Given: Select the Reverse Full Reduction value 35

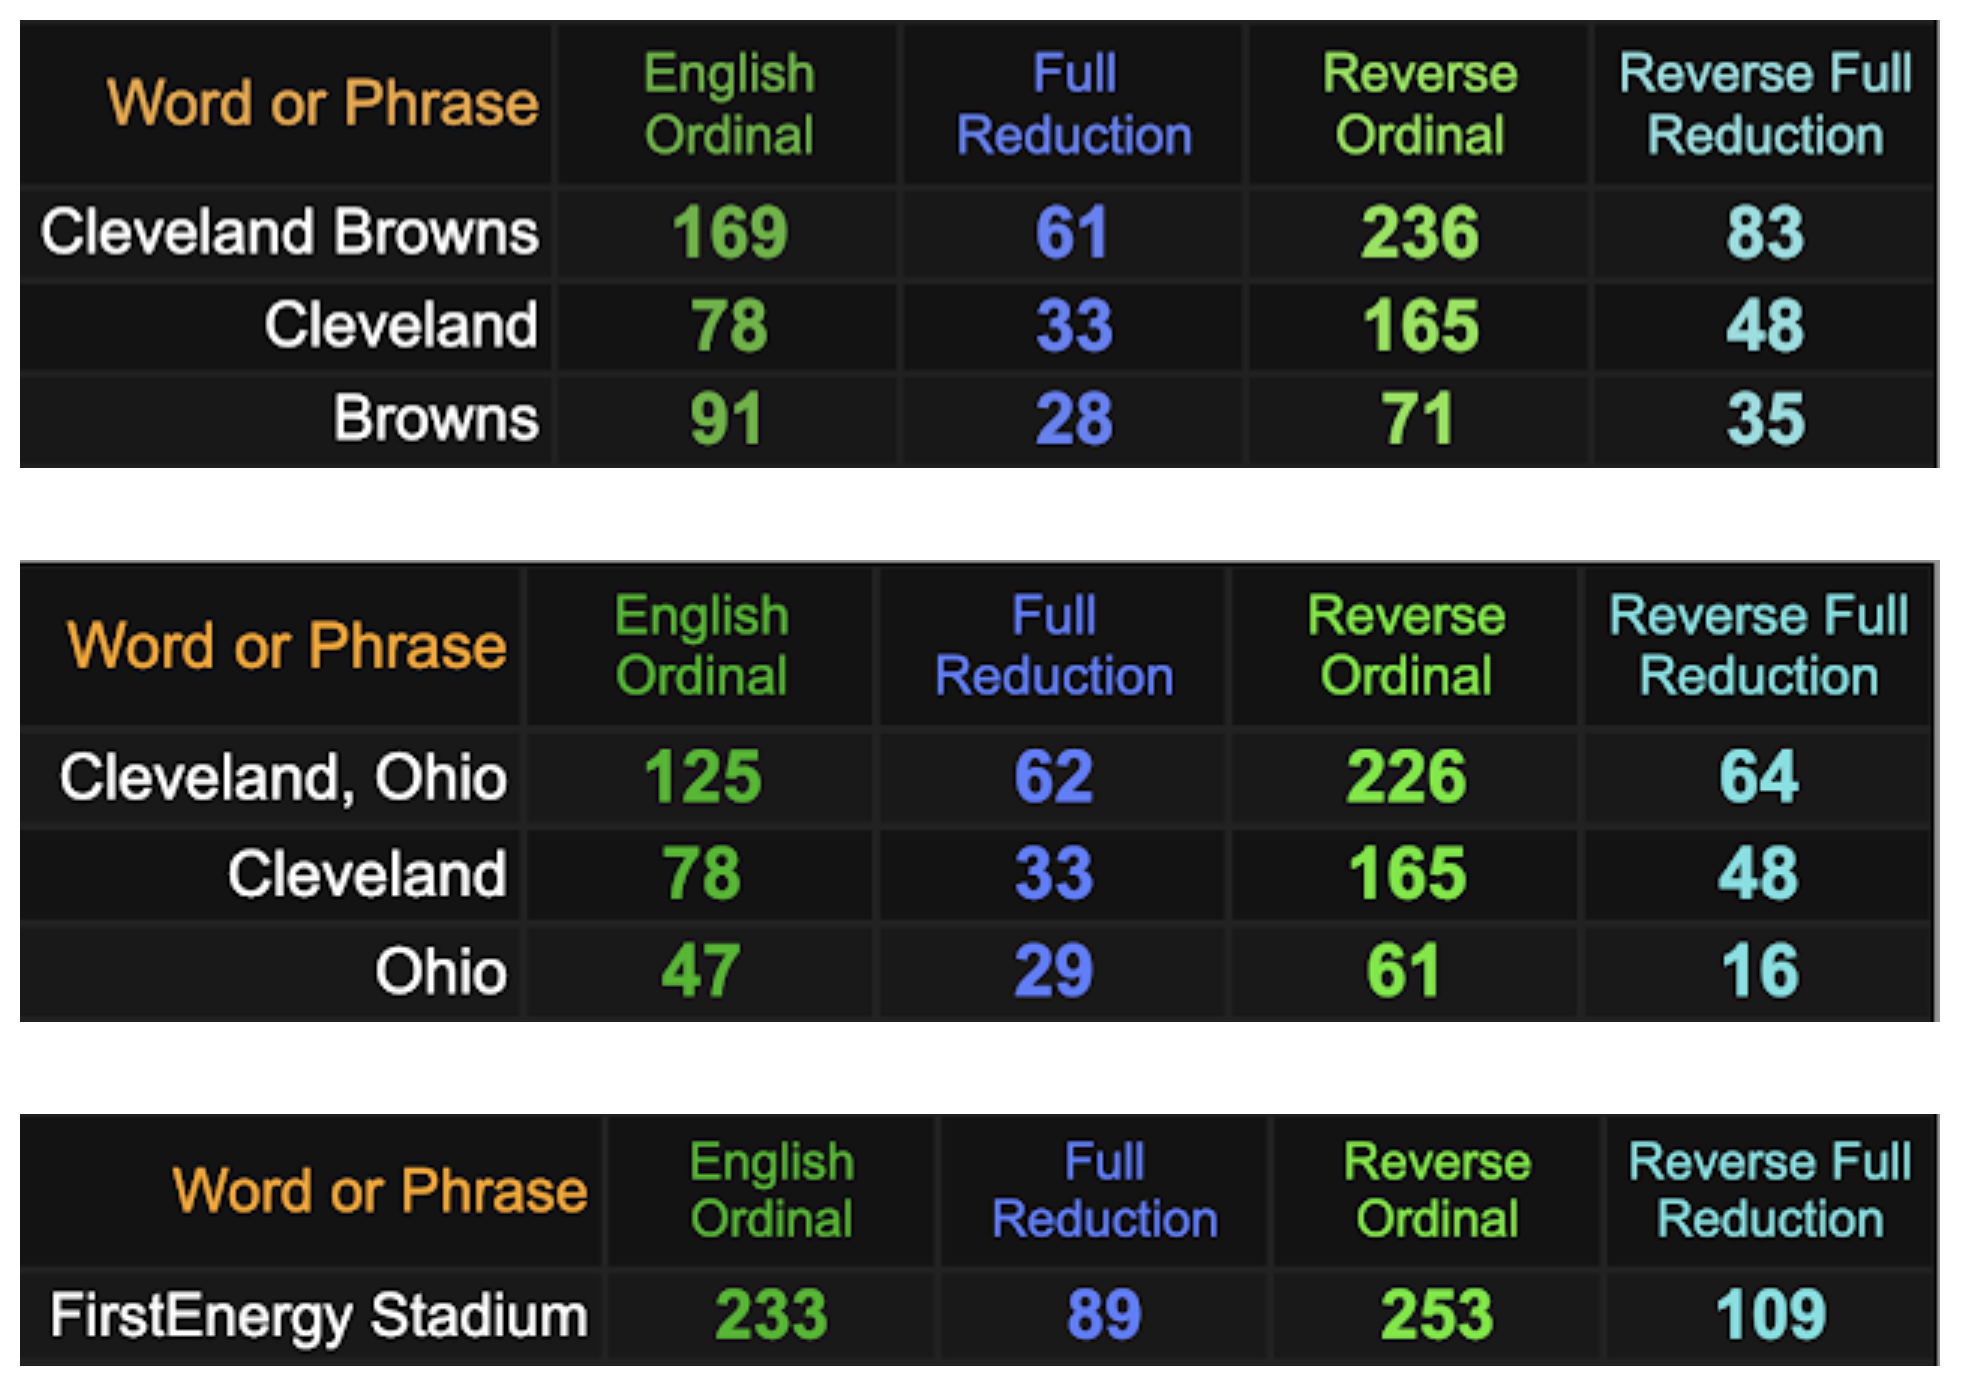Looking at the screenshot, I should click(x=1765, y=418).
